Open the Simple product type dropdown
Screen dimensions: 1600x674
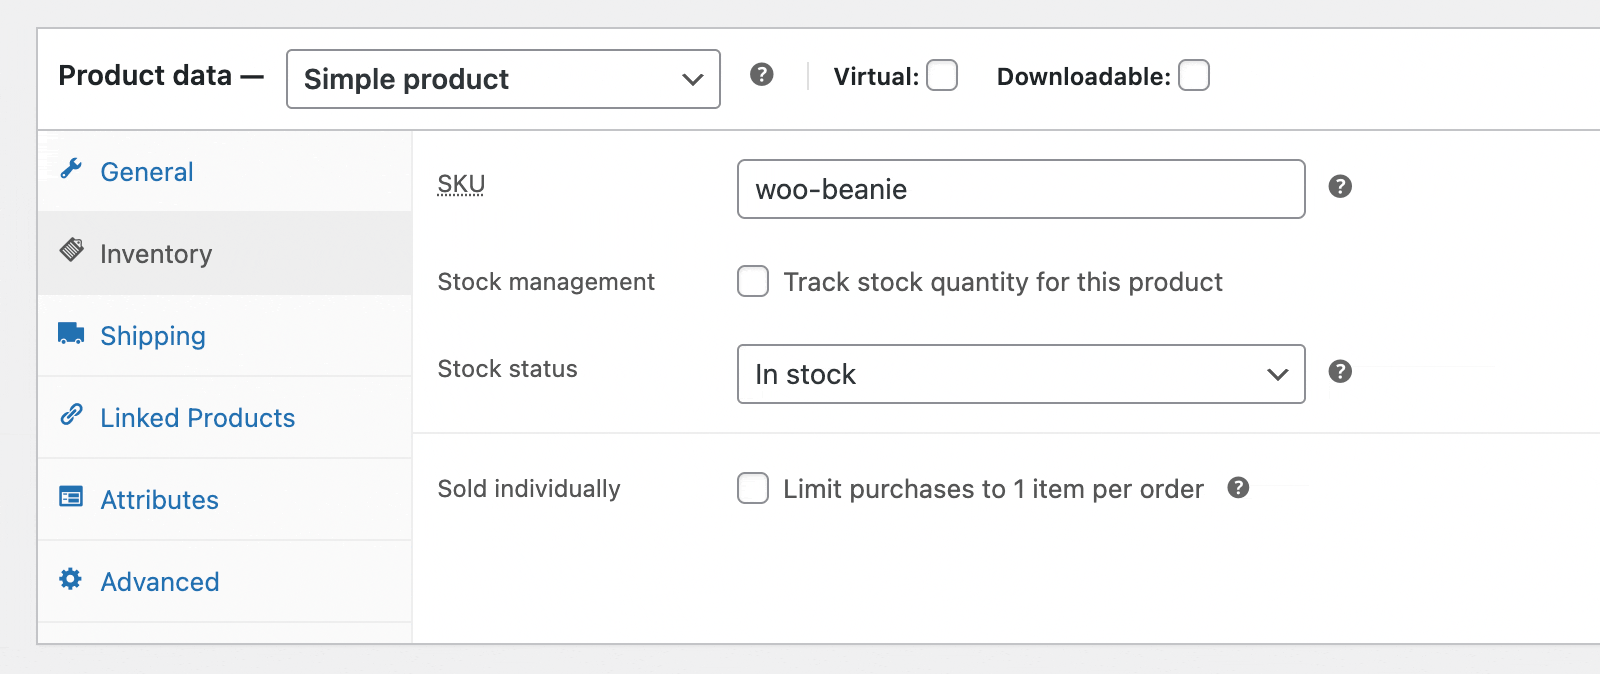click(503, 79)
